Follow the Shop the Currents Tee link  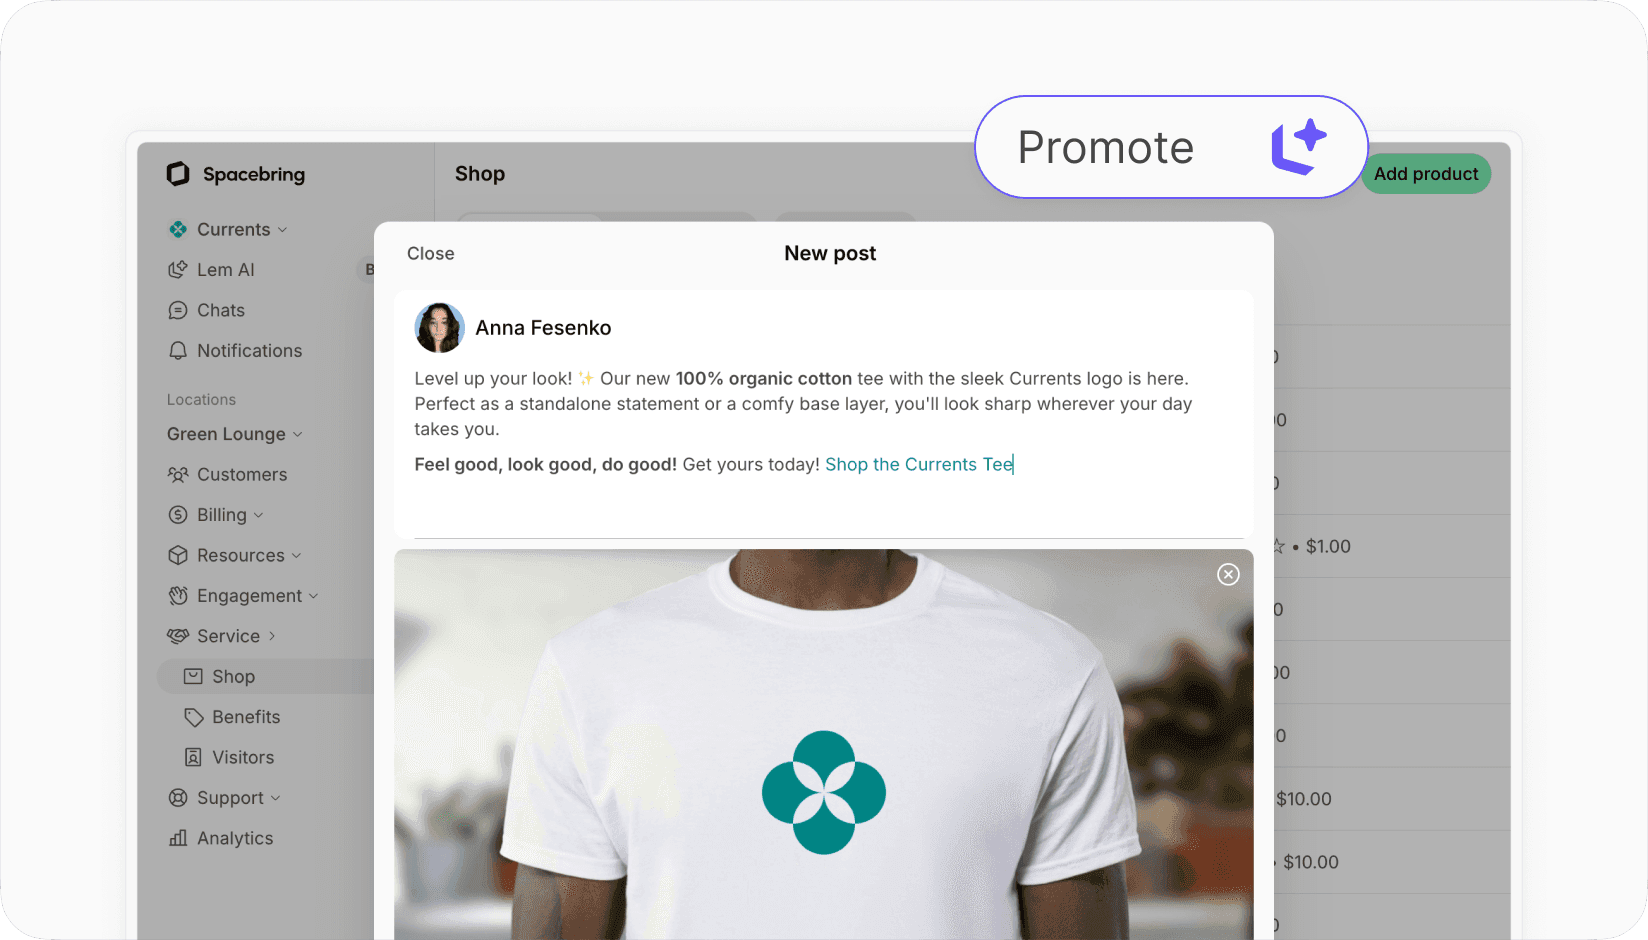click(x=918, y=464)
